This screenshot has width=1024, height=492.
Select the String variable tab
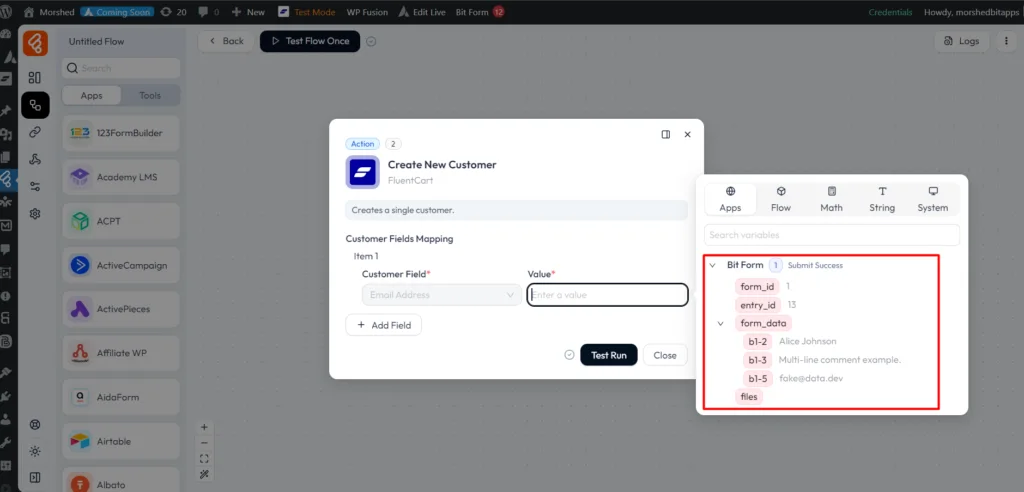coord(882,199)
